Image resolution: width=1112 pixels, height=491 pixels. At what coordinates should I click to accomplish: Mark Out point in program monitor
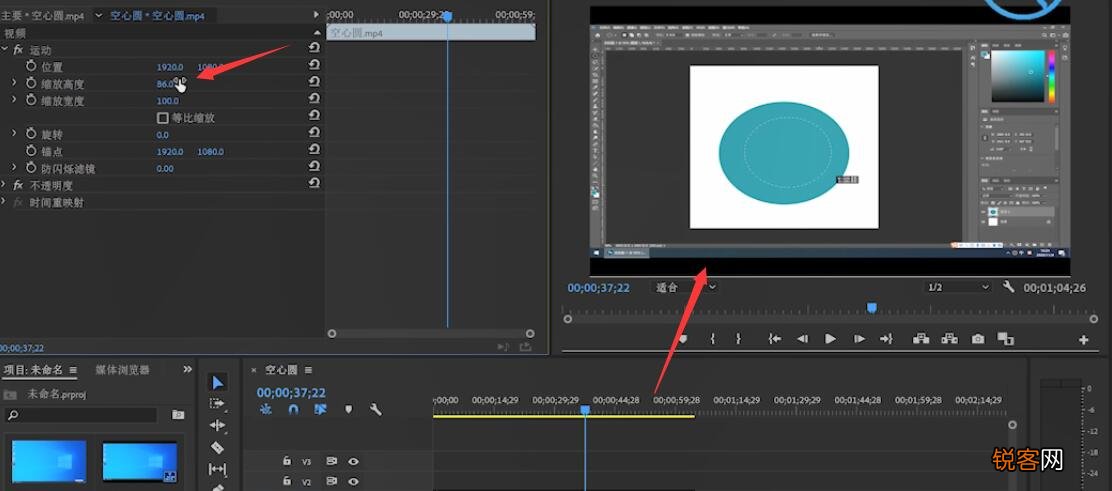click(x=738, y=339)
